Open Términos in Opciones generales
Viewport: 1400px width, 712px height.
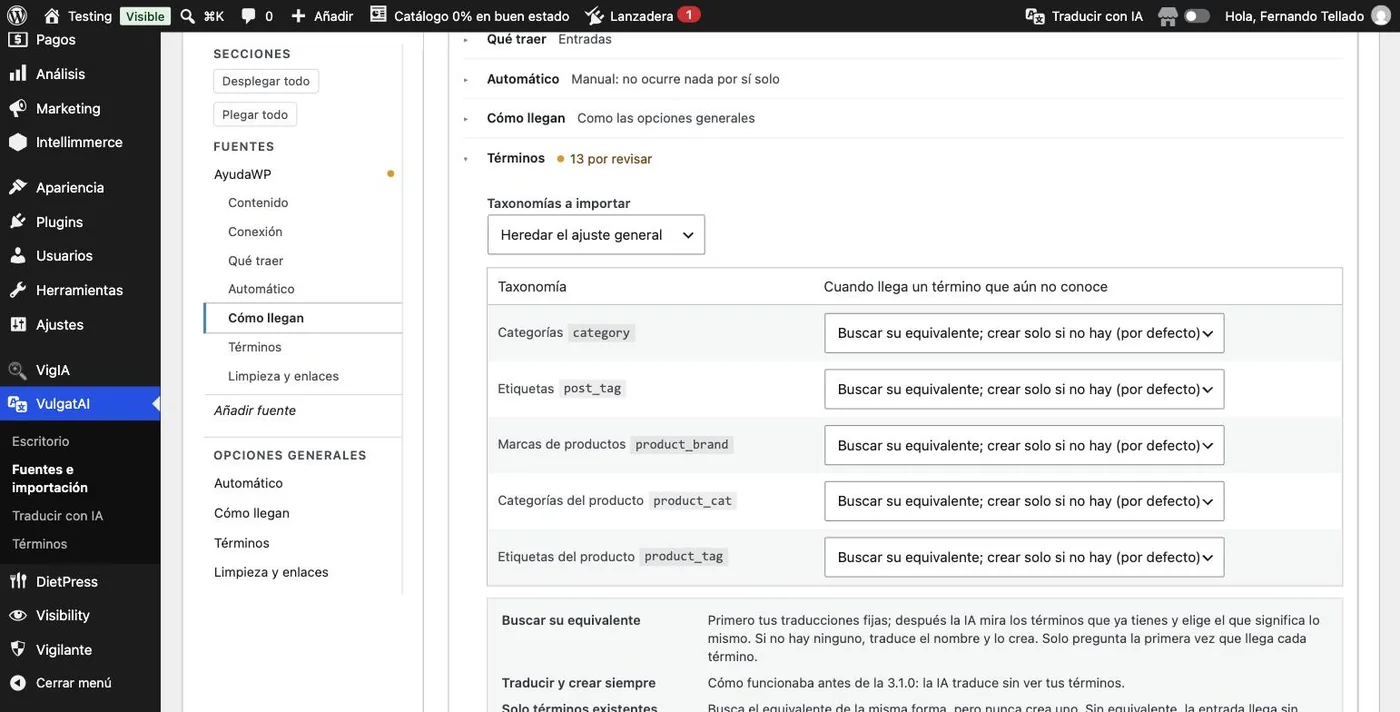(x=242, y=543)
